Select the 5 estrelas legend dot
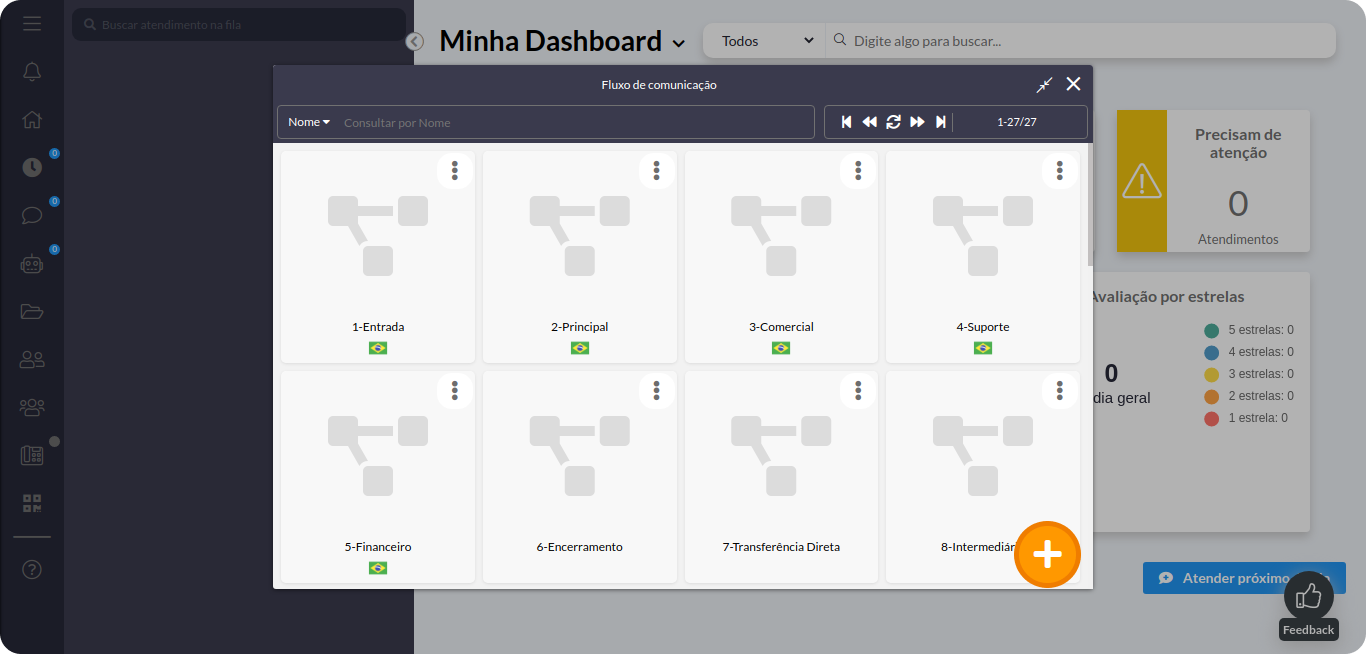Viewport: 1366px width, 654px height. point(1212,330)
